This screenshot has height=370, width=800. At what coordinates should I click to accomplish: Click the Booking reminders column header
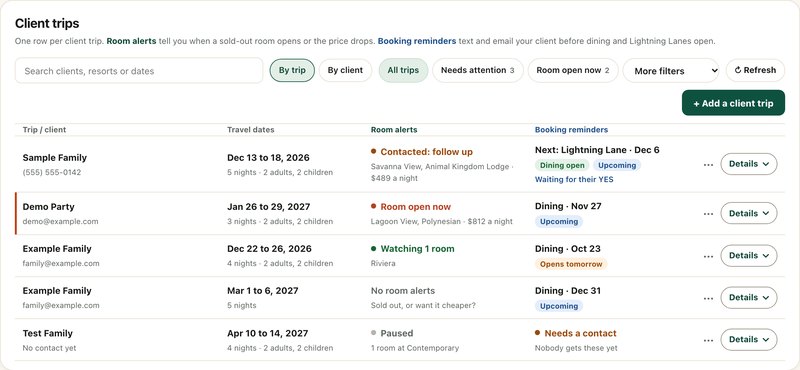coord(571,130)
